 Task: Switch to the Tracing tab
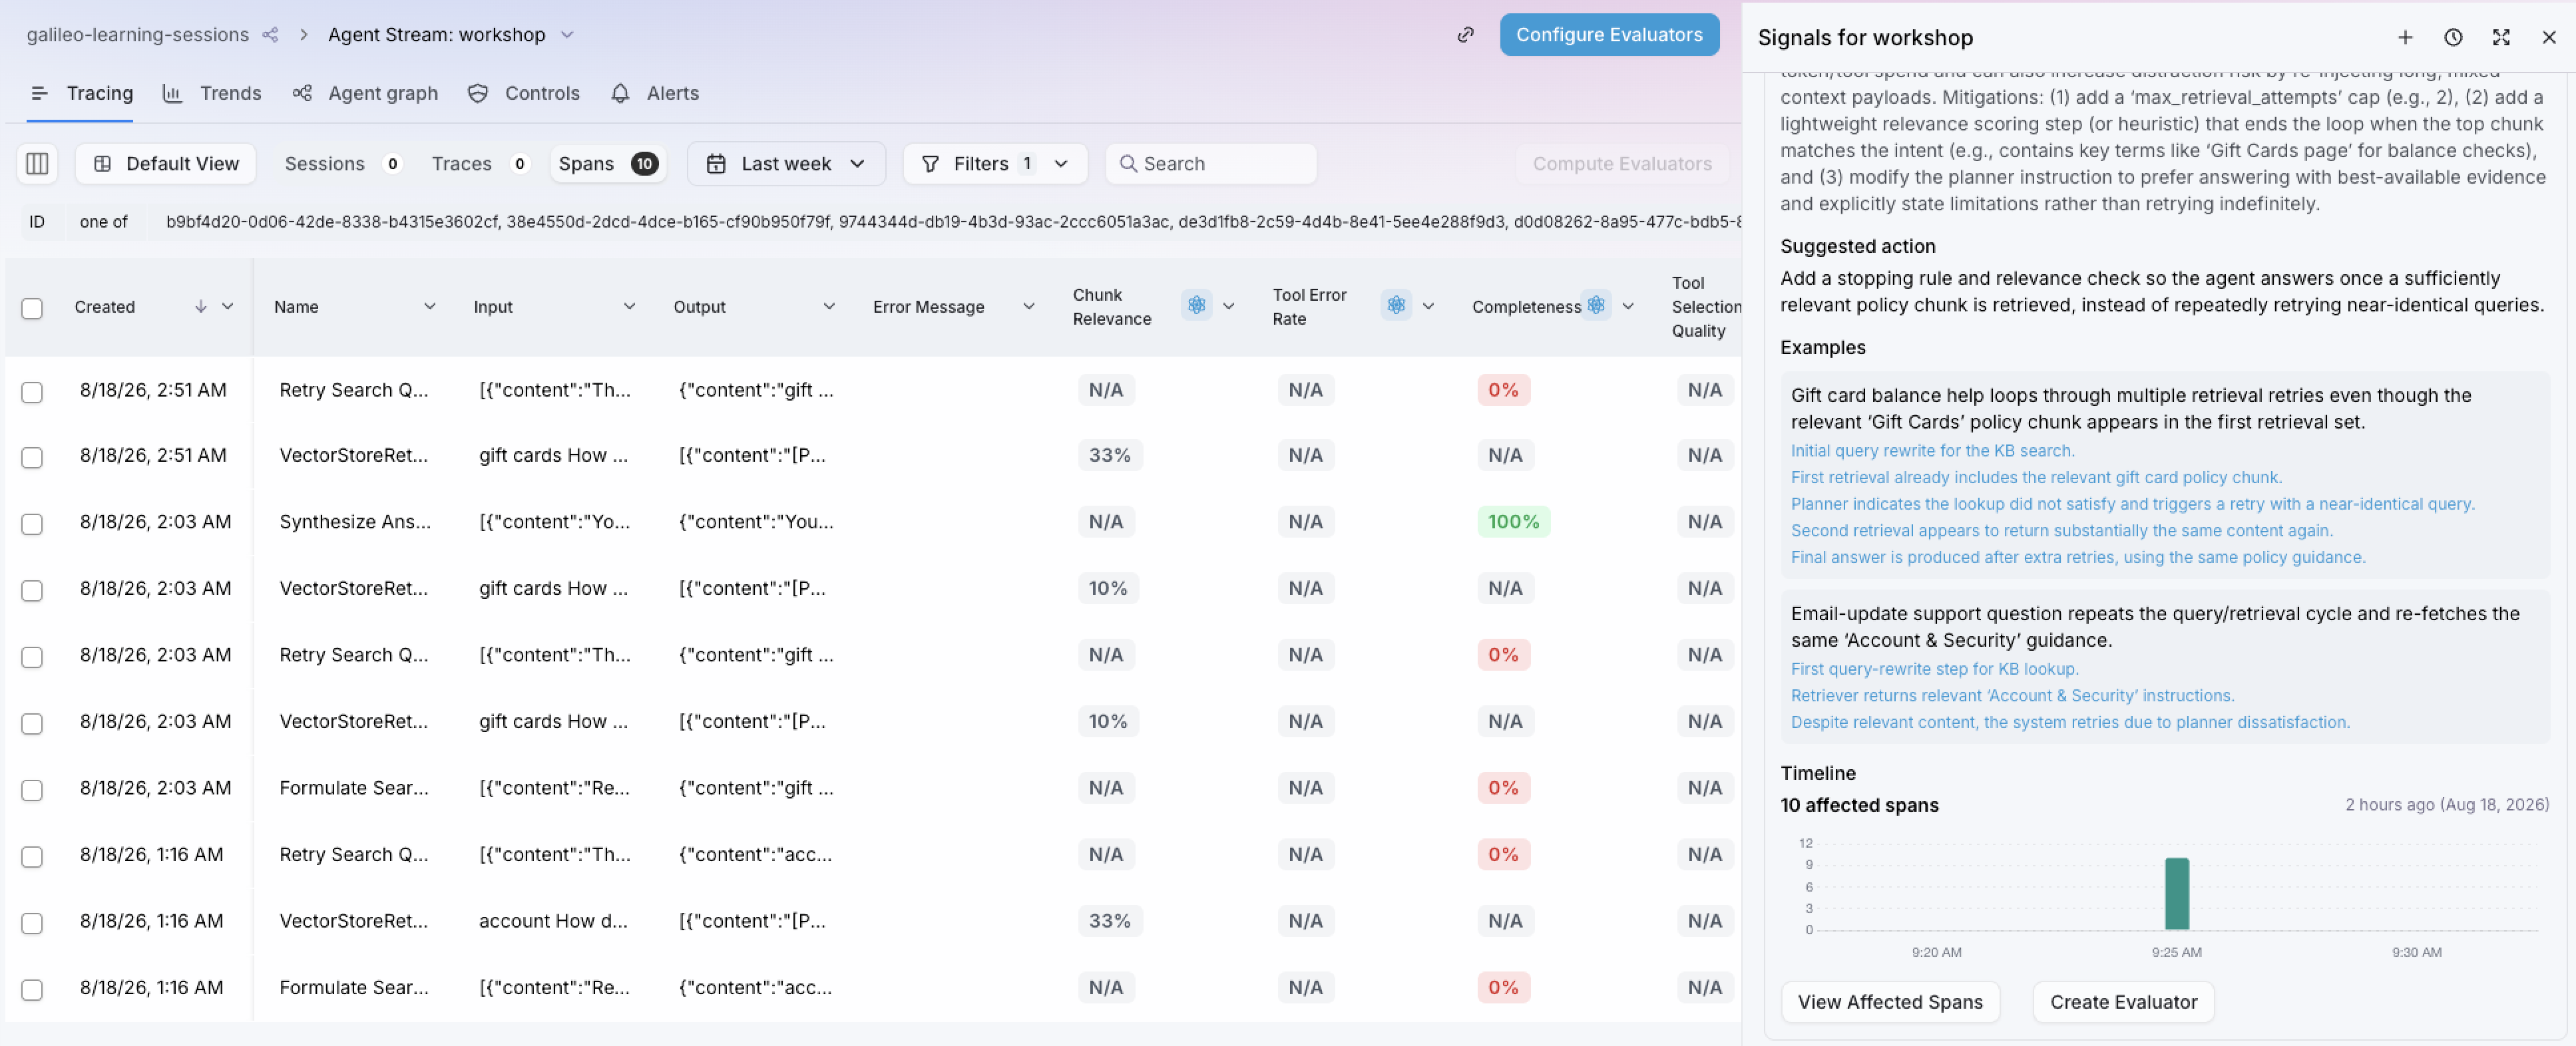pyautogui.click(x=80, y=93)
